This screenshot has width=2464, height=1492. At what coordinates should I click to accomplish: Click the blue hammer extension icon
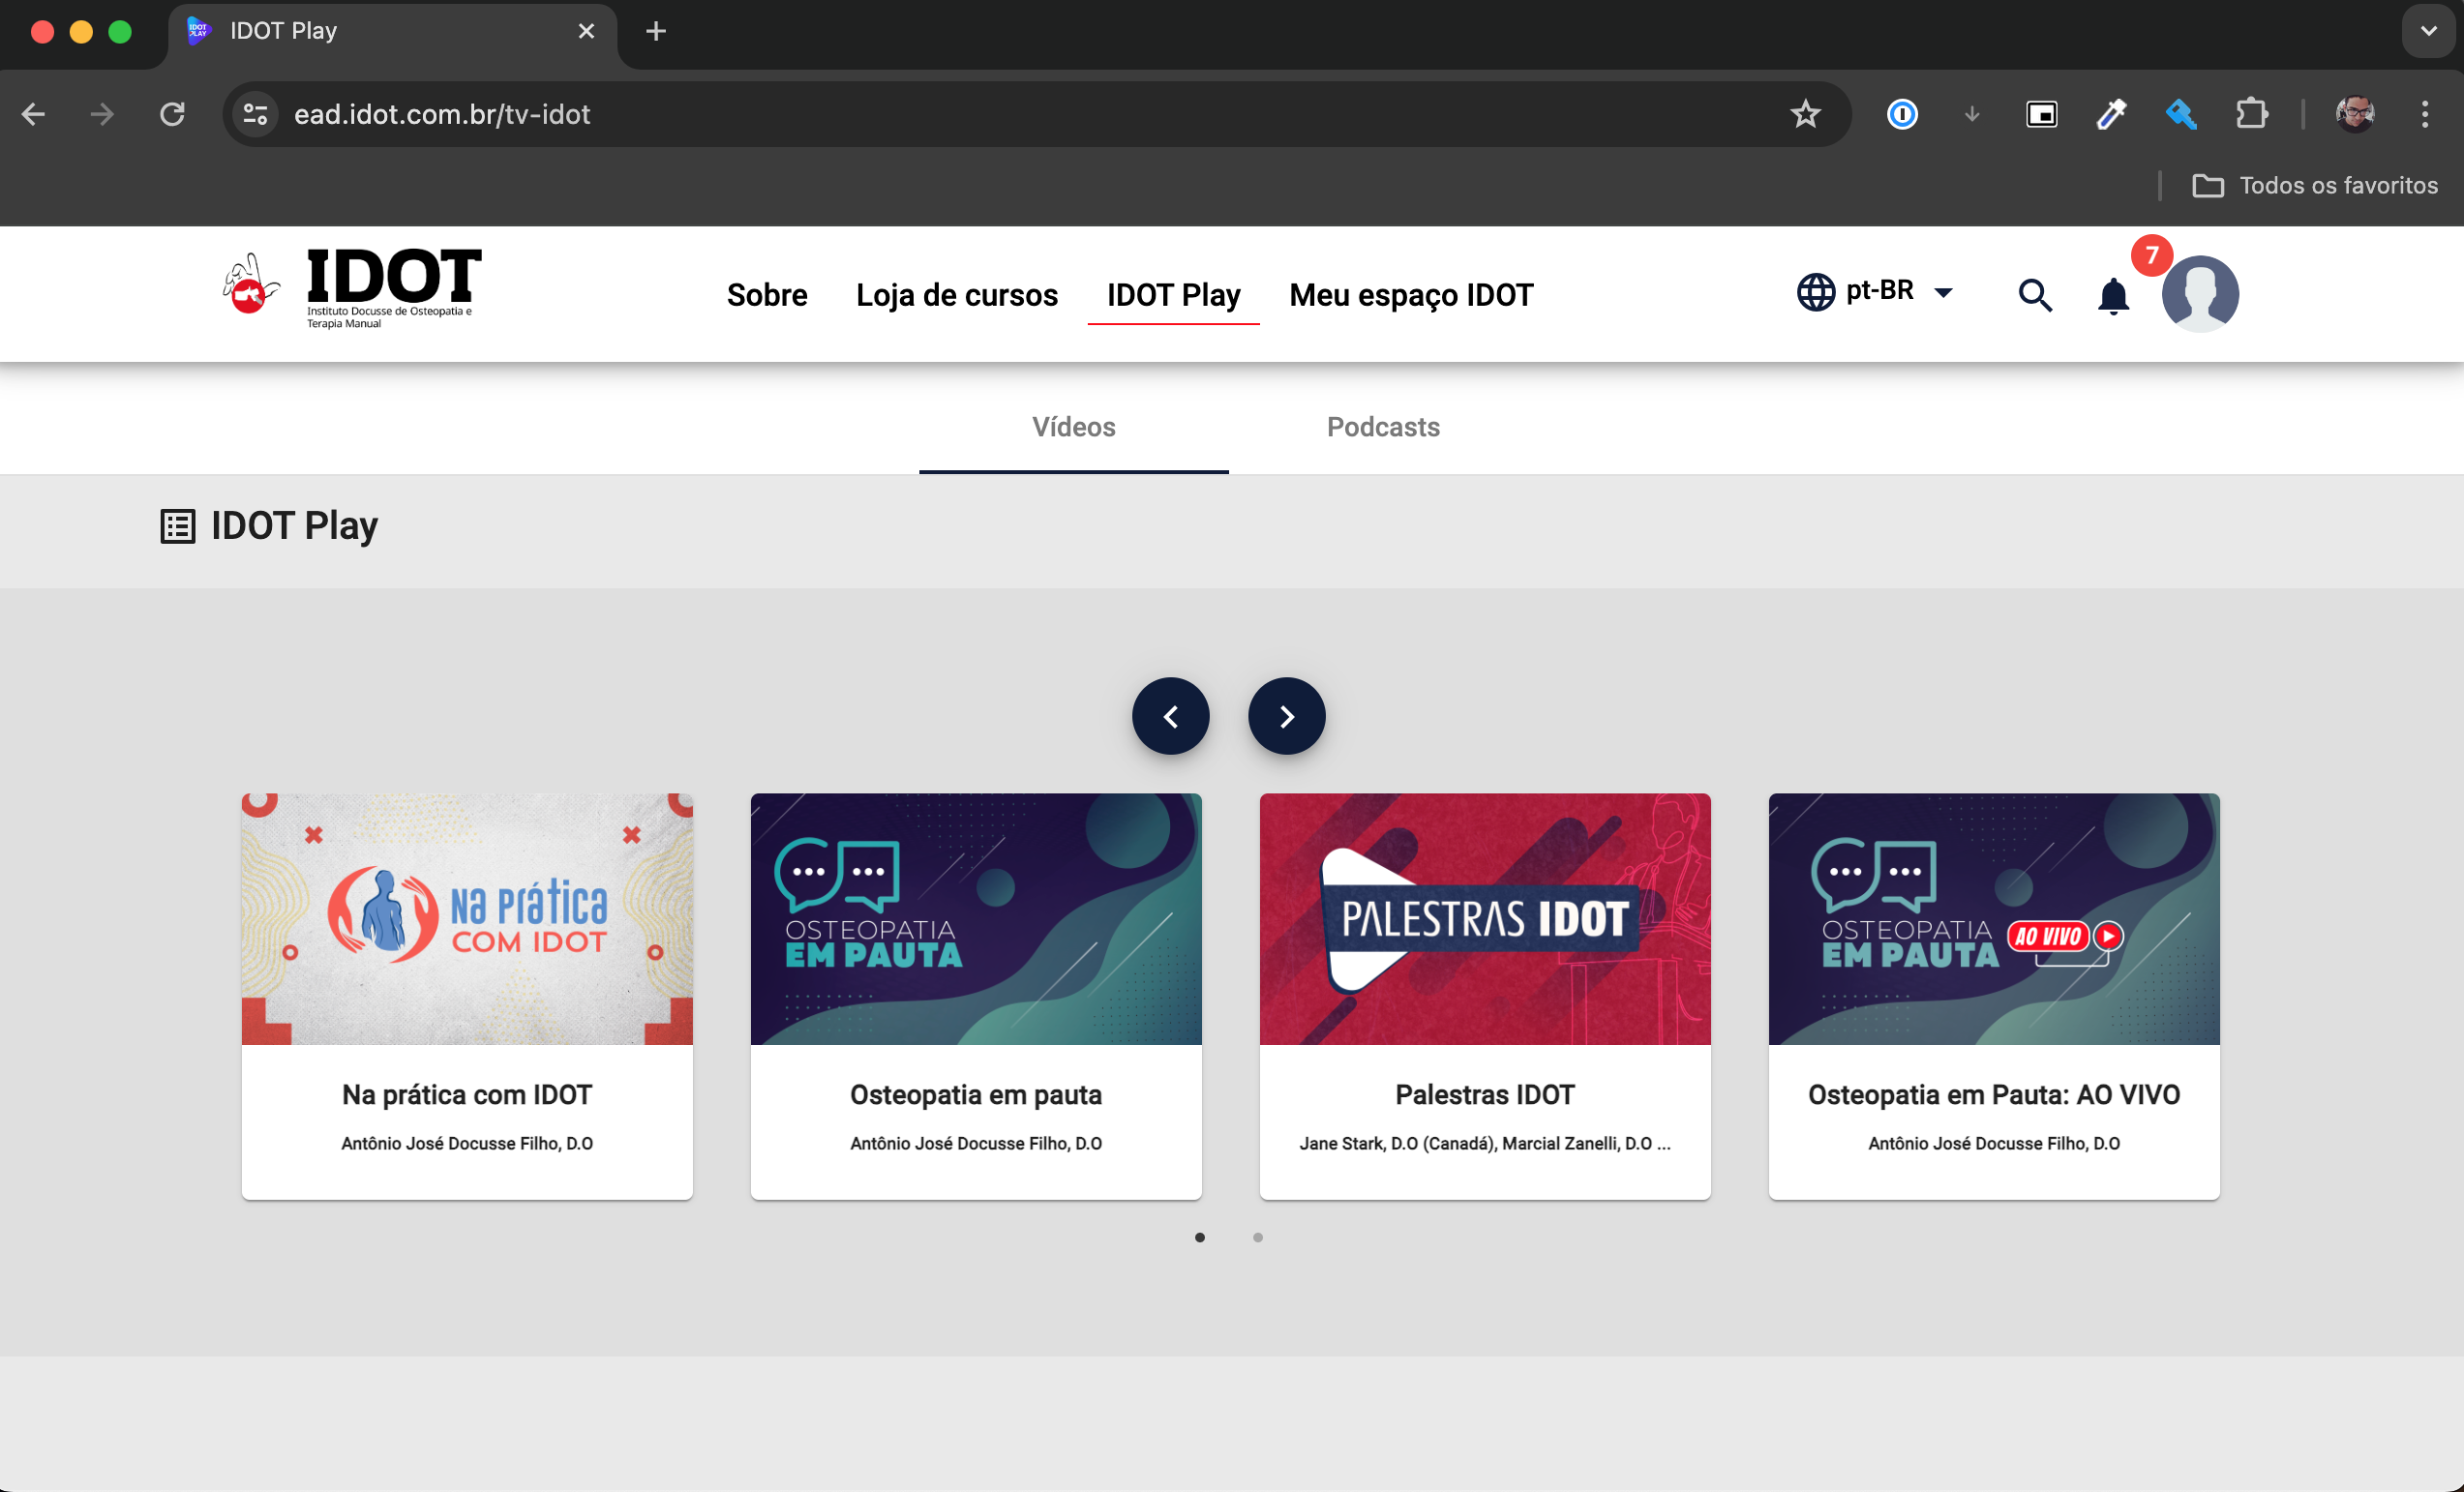[2181, 114]
